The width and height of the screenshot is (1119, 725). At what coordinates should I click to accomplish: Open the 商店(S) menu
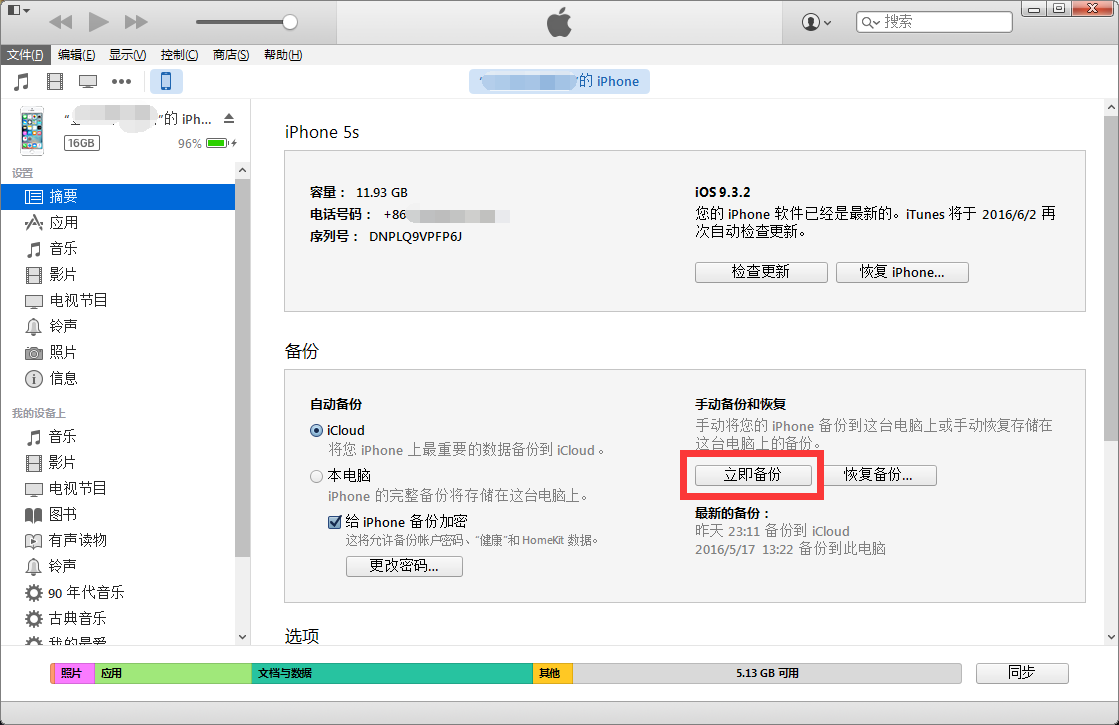[x=231, y=55]
